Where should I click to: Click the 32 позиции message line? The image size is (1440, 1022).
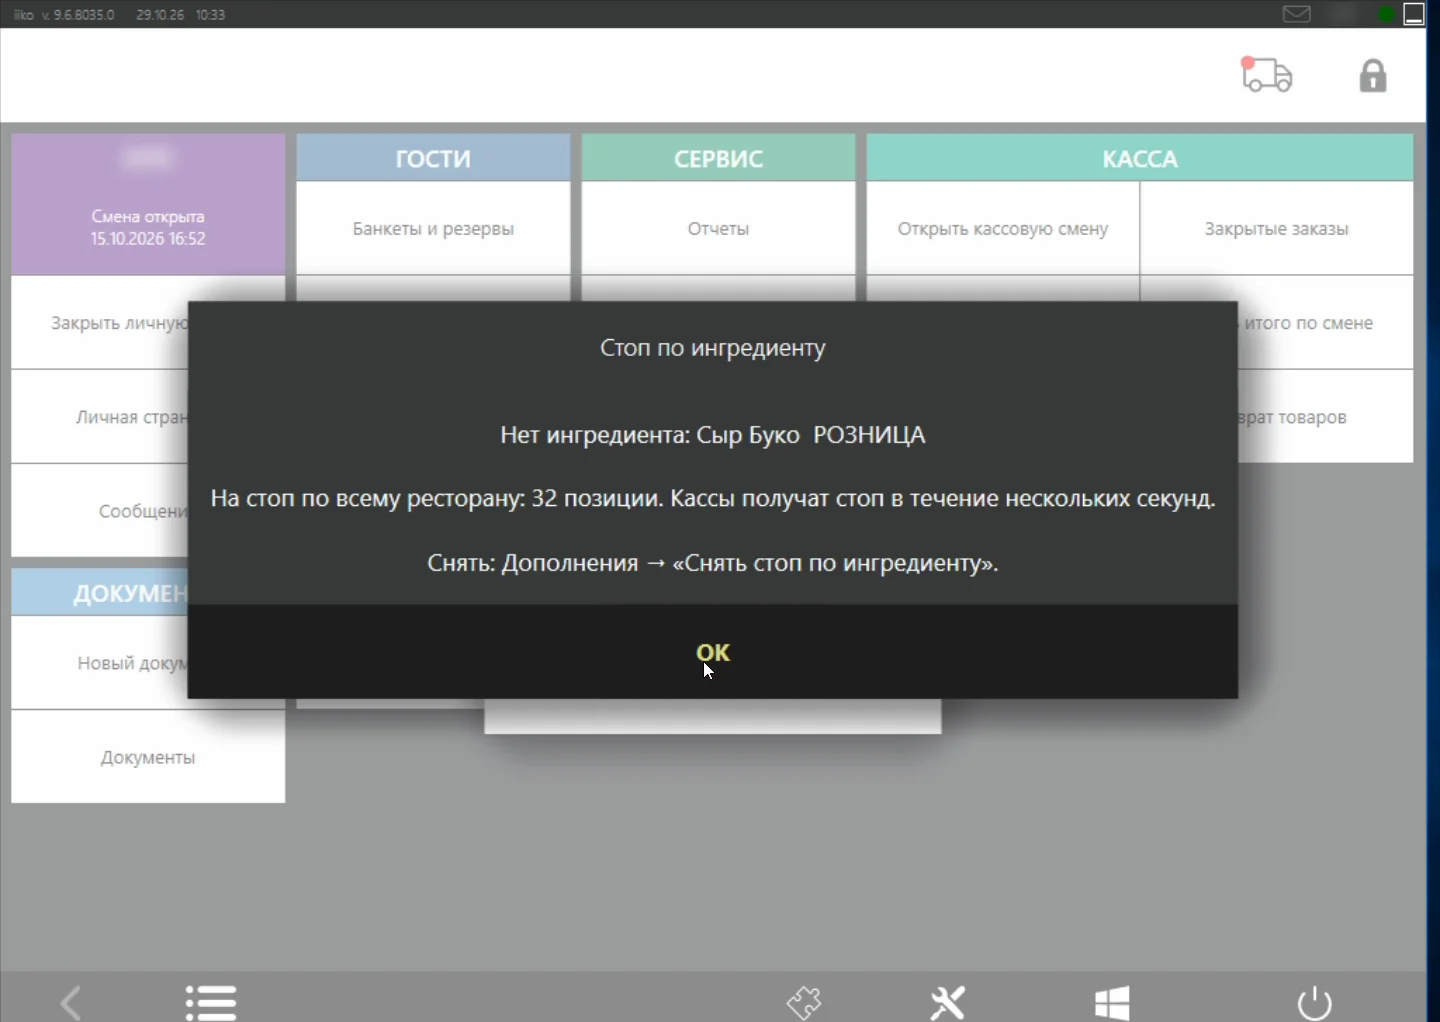pyautogui.click(x=713, y=498)
